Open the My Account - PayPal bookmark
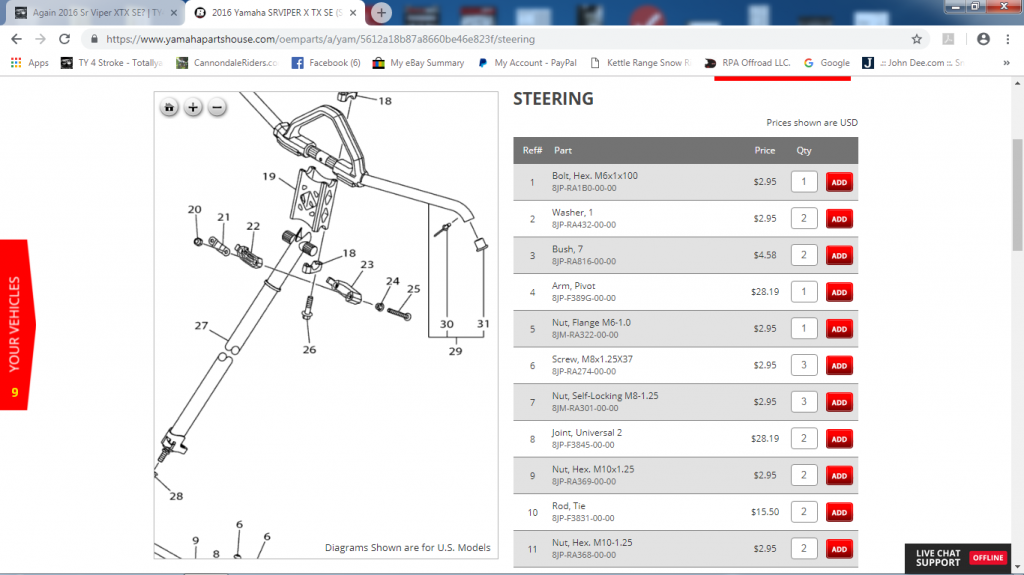This screenshot has height=575, width=1024. tap(527, 63)
